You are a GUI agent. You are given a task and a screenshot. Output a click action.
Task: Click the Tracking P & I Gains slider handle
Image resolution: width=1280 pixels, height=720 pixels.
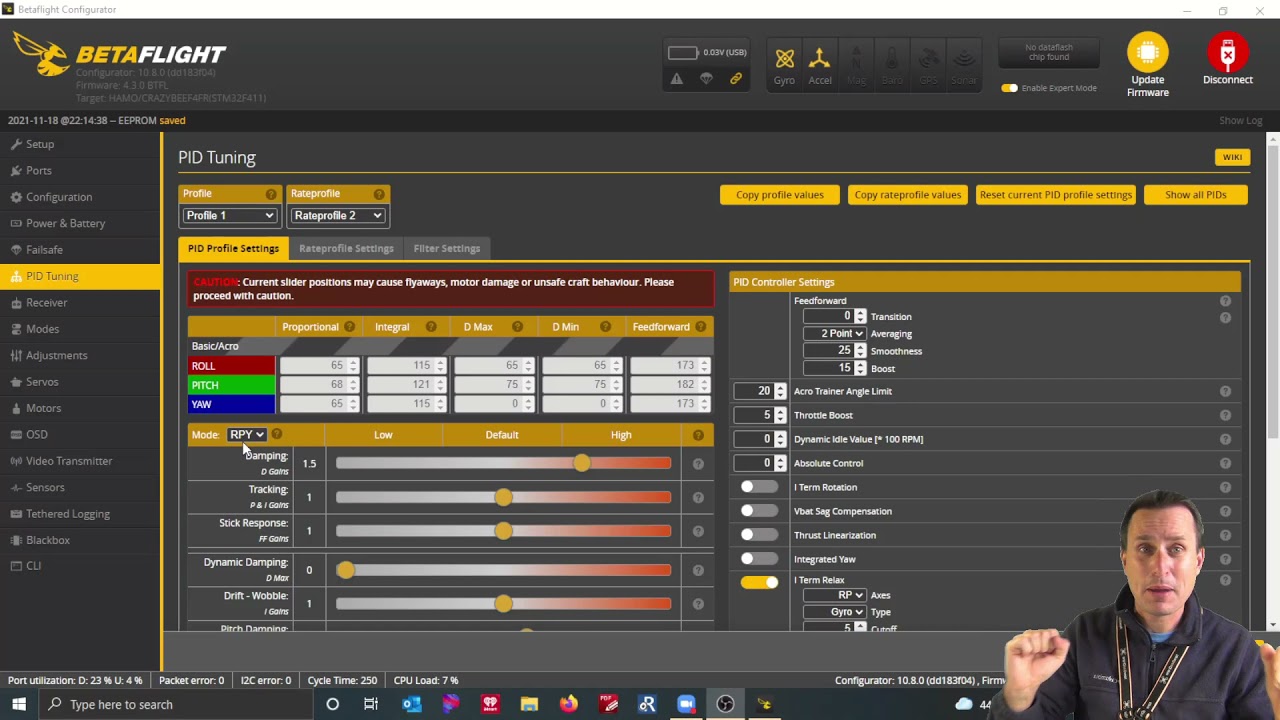pyautogui.click(x=503, y=497)
